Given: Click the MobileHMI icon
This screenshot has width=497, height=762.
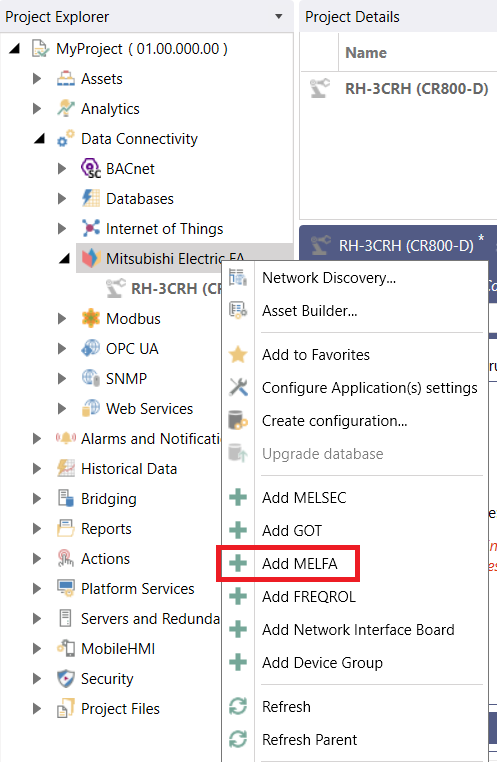Looking at the screenshot, I should tap(66, 649).
